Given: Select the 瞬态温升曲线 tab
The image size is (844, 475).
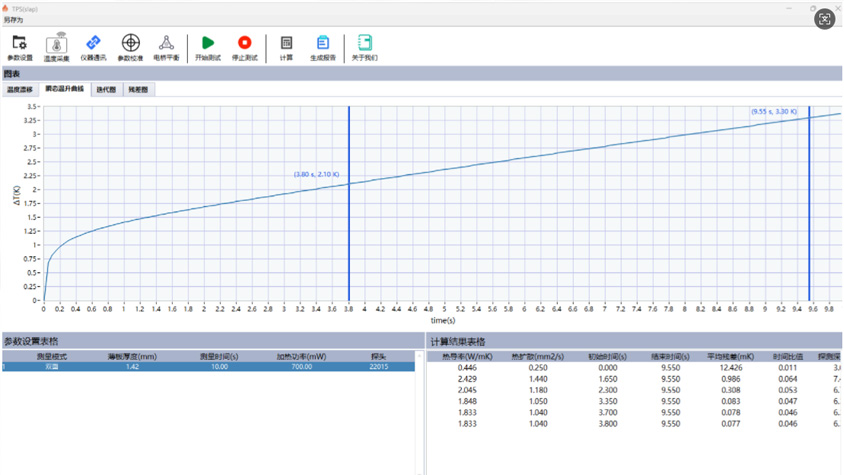Looking at the screenshot, I should 65,89.
